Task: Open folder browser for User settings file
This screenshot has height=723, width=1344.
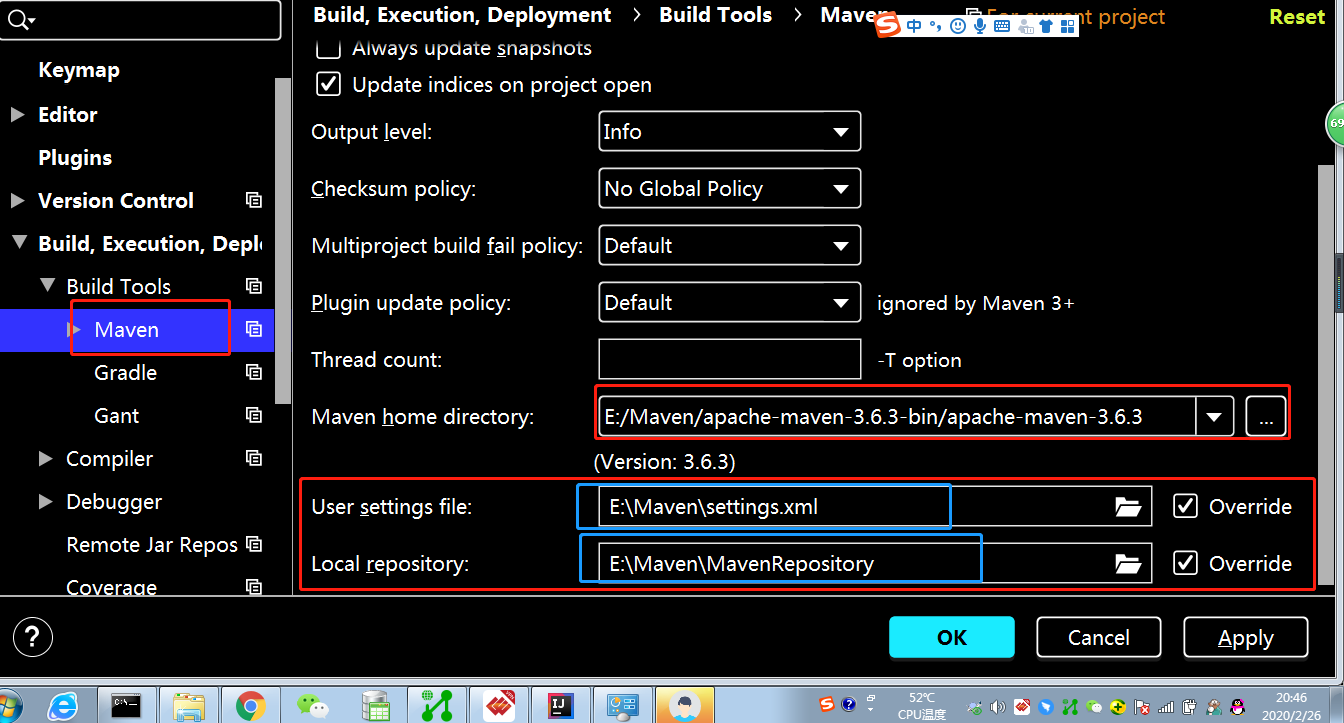Action: 1128,507
